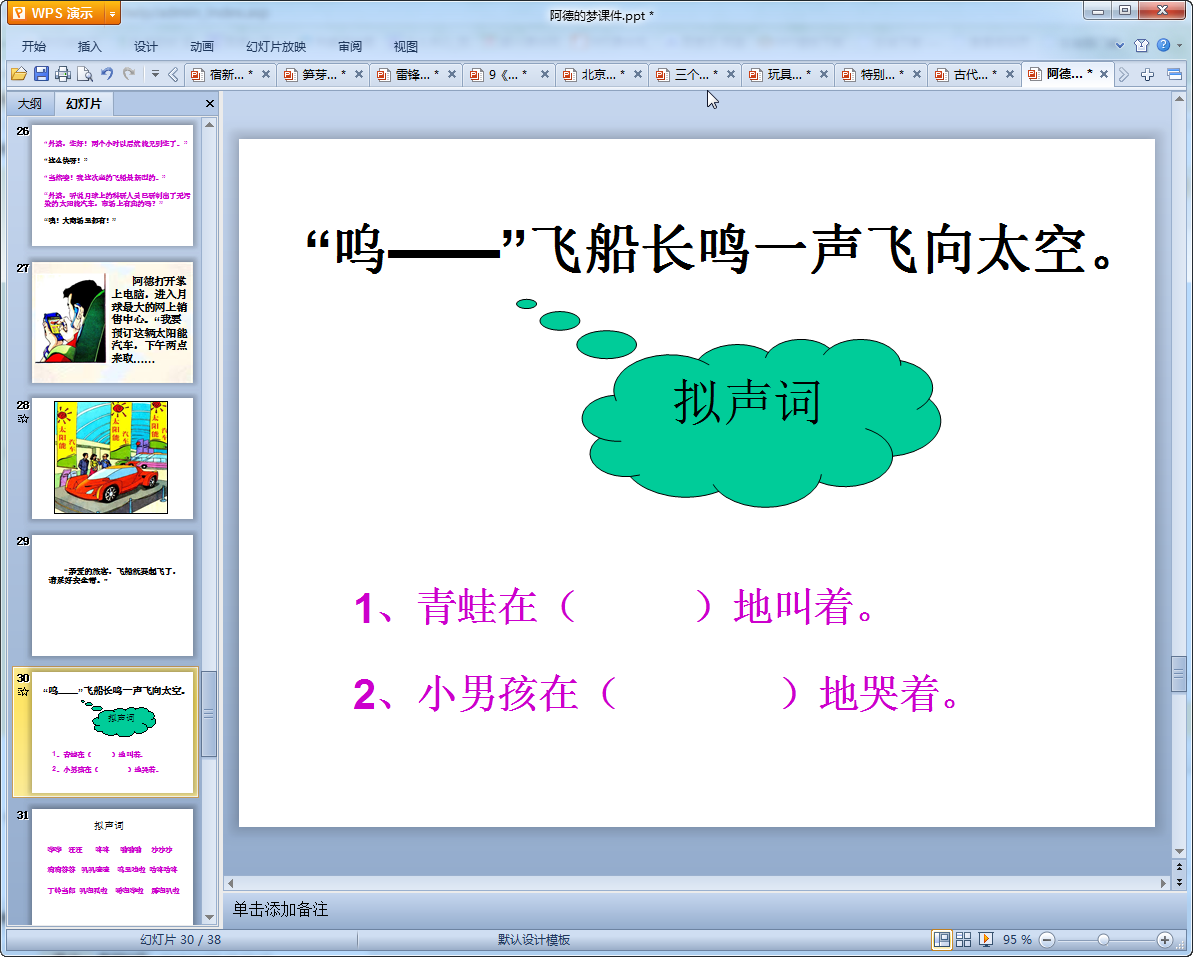Close the slide thumbnail pane
Viewport: 1193px width, 957px height.
click(x=210, y=103)
